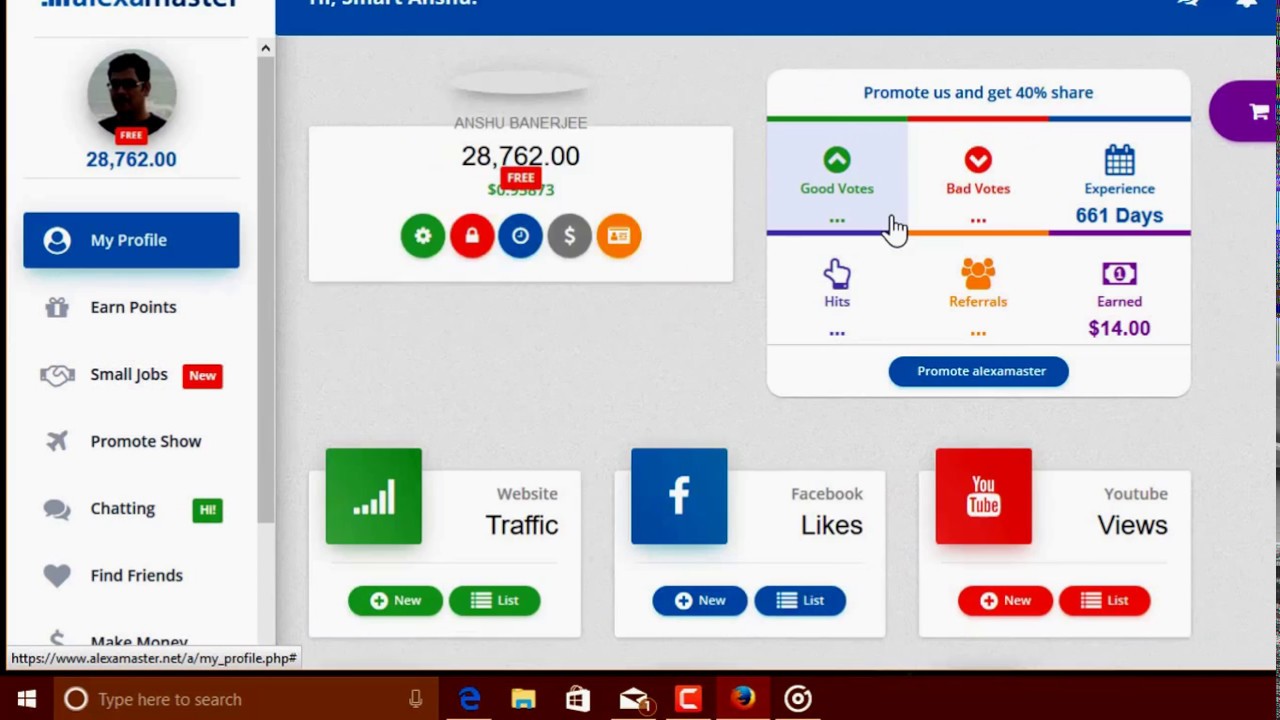Click the Earn Points gift icon
Image resolution: width=1280 pixels, height=720 pixels.
[57, 307]
